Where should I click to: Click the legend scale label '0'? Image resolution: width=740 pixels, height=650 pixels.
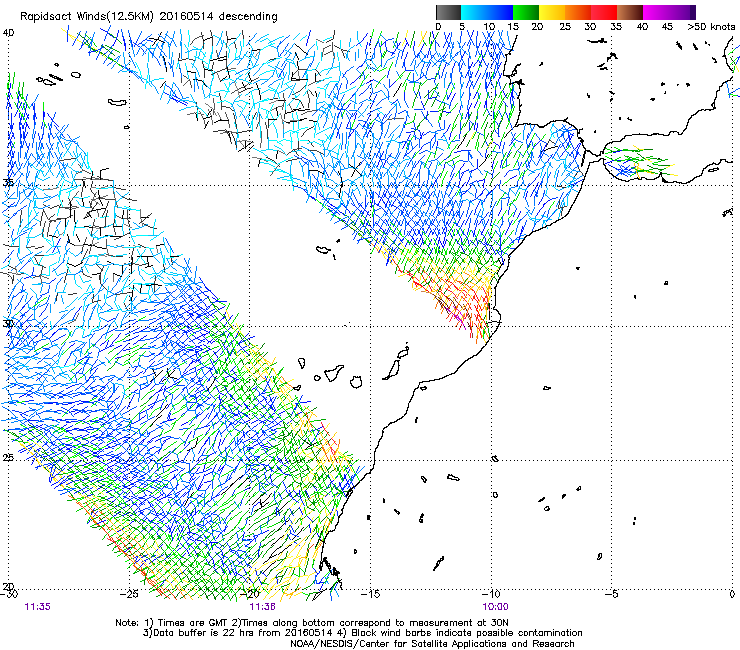coord(438,26)
